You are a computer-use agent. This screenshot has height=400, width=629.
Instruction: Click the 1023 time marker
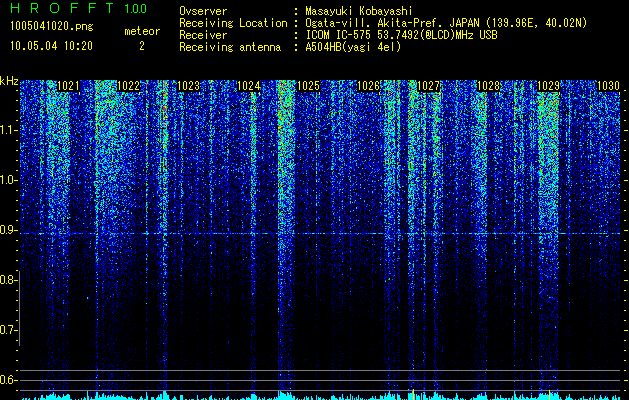pos(188,86)
